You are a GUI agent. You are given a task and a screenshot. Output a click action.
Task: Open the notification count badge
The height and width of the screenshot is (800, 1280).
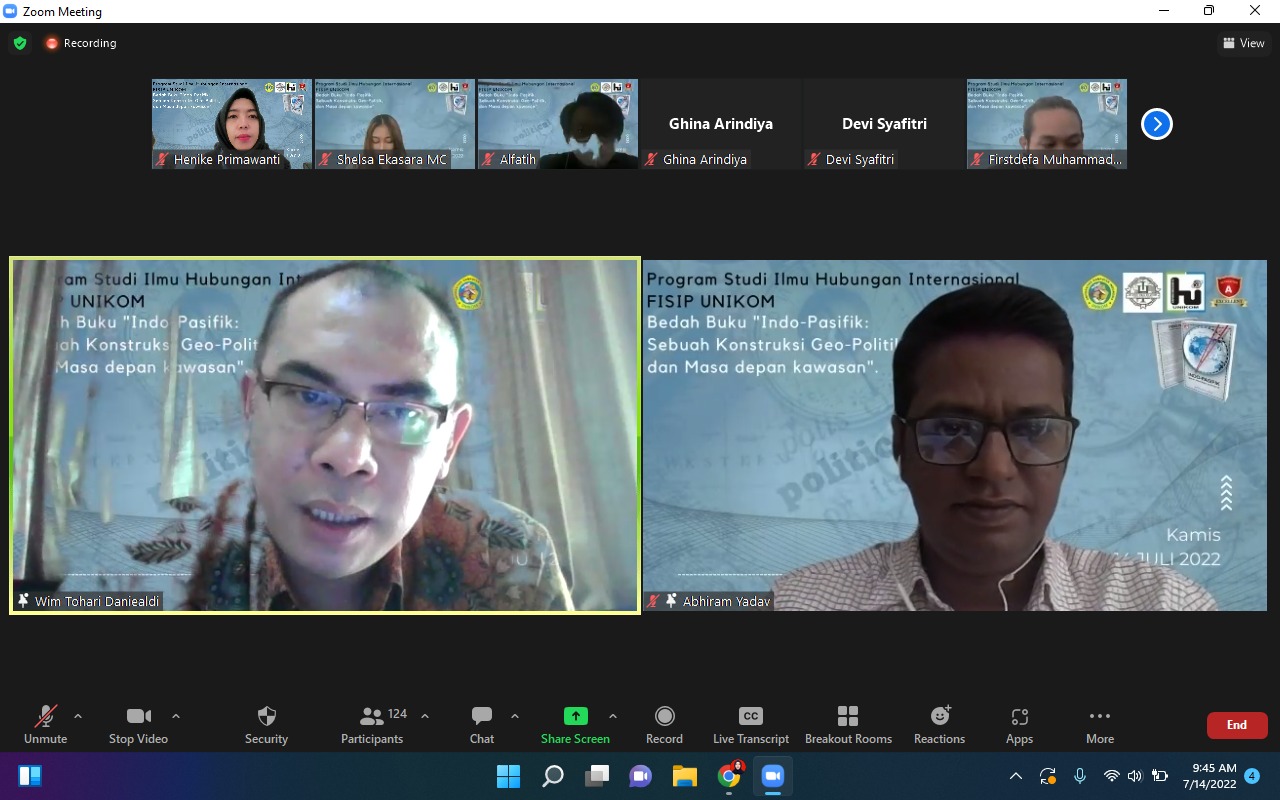[x=1252, y=776]
